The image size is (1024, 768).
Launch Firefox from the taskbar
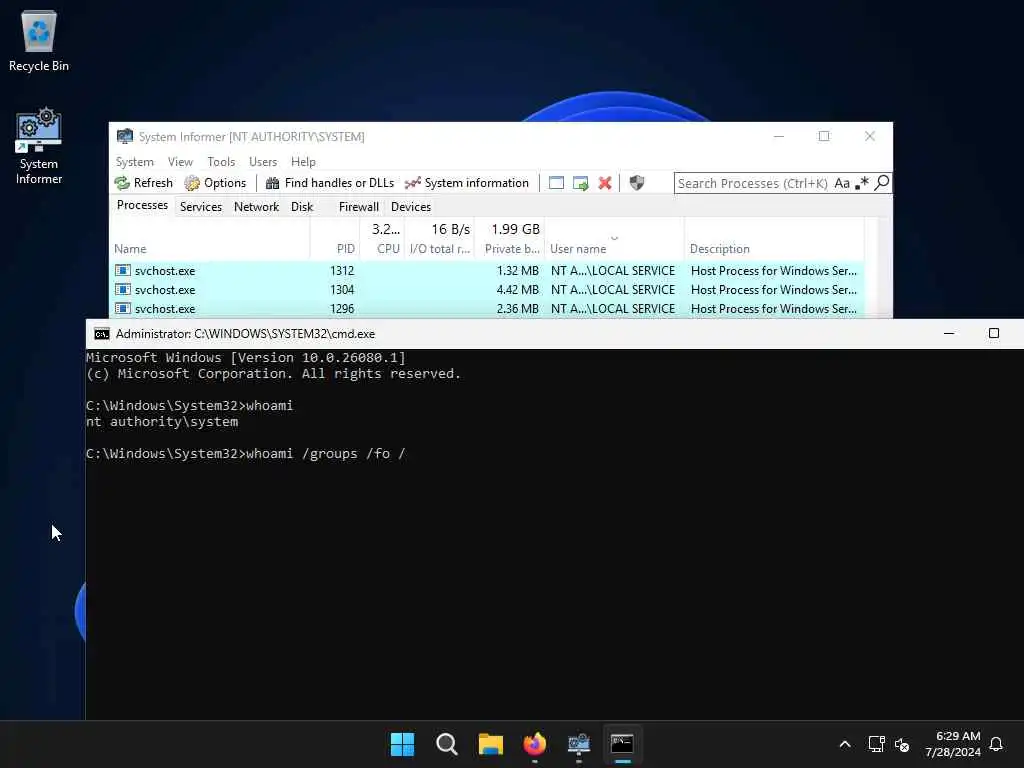coord(535,744)
